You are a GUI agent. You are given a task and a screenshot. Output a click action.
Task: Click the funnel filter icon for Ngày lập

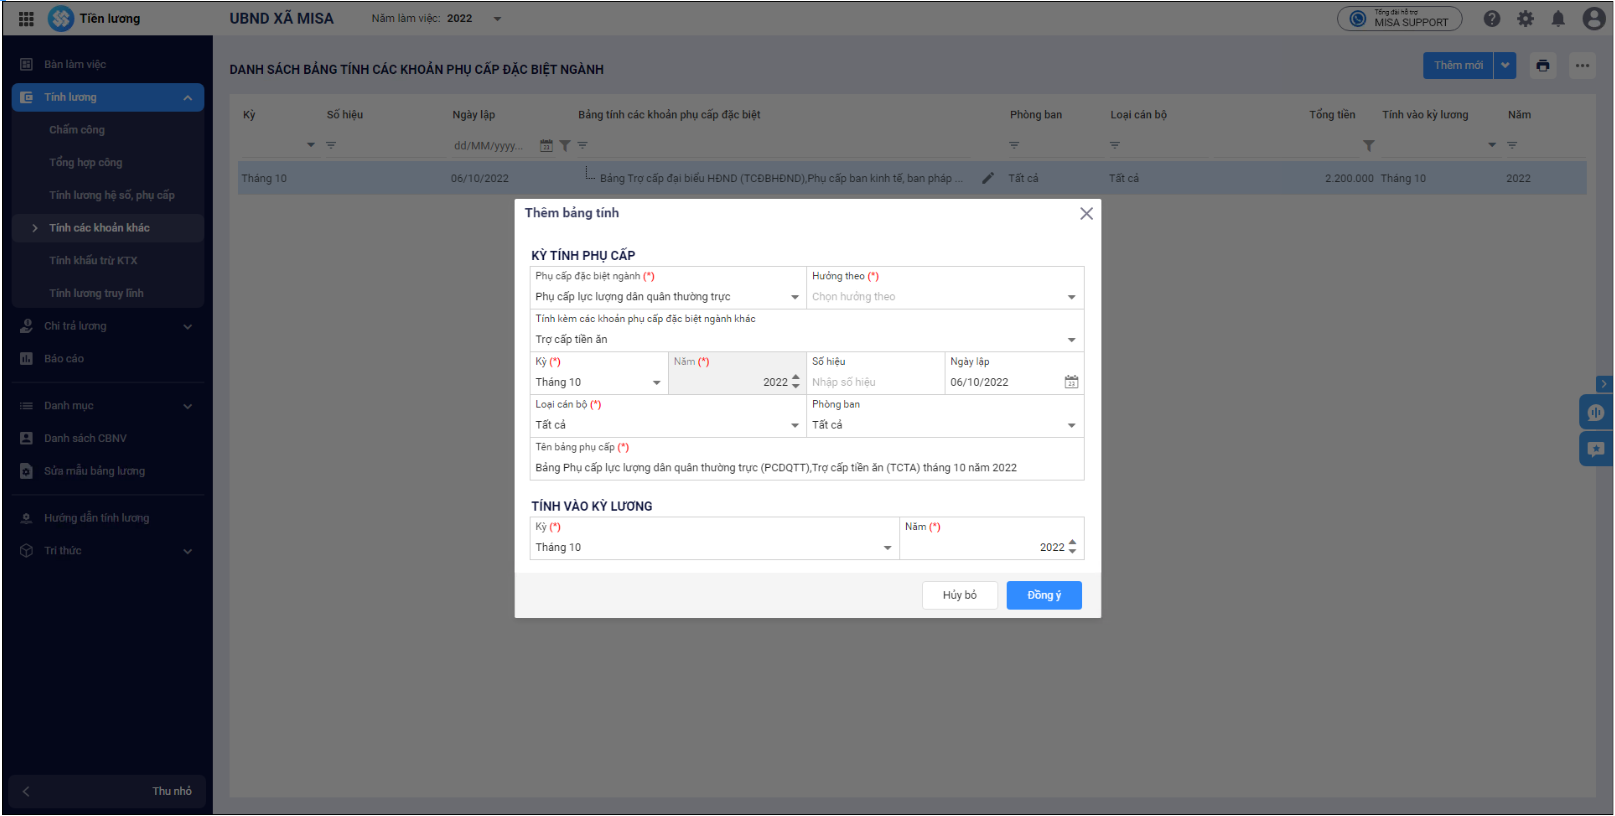pos(565,146)
